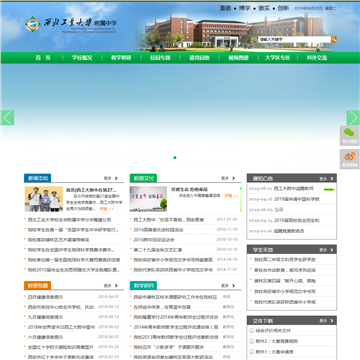The height and width of the screenshot is (360, 360).
Task: Open file 附件2：大赛竞赛规则
Action: 277,341
